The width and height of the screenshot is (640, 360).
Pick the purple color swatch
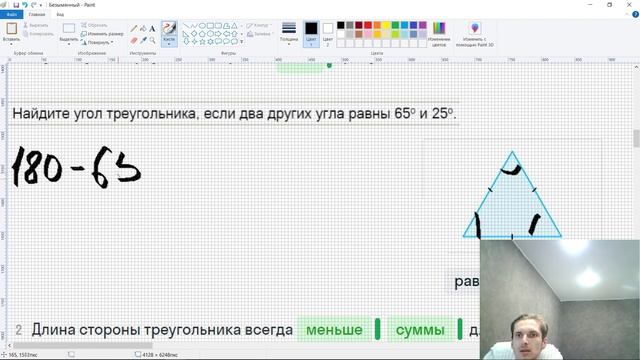[x=422, y=25]
